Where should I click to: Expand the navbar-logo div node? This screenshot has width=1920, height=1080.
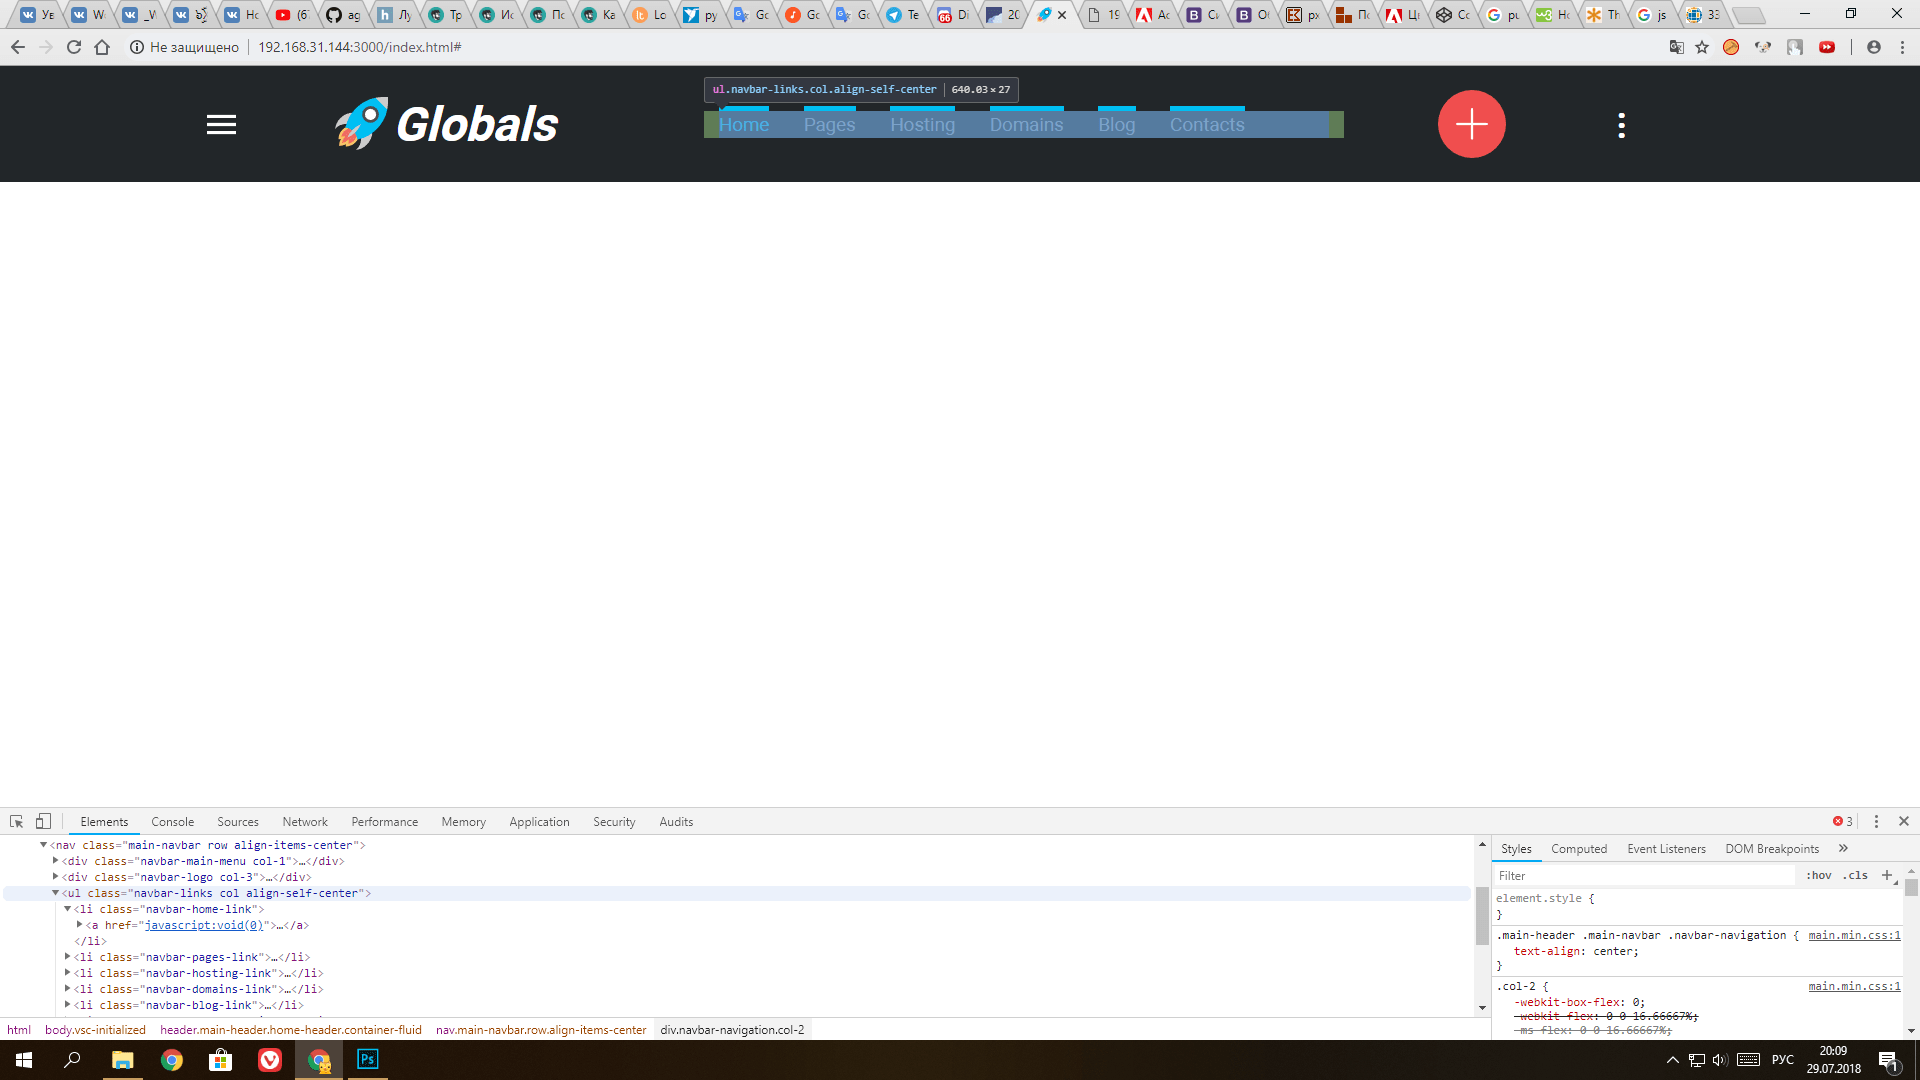coord(56,877)
